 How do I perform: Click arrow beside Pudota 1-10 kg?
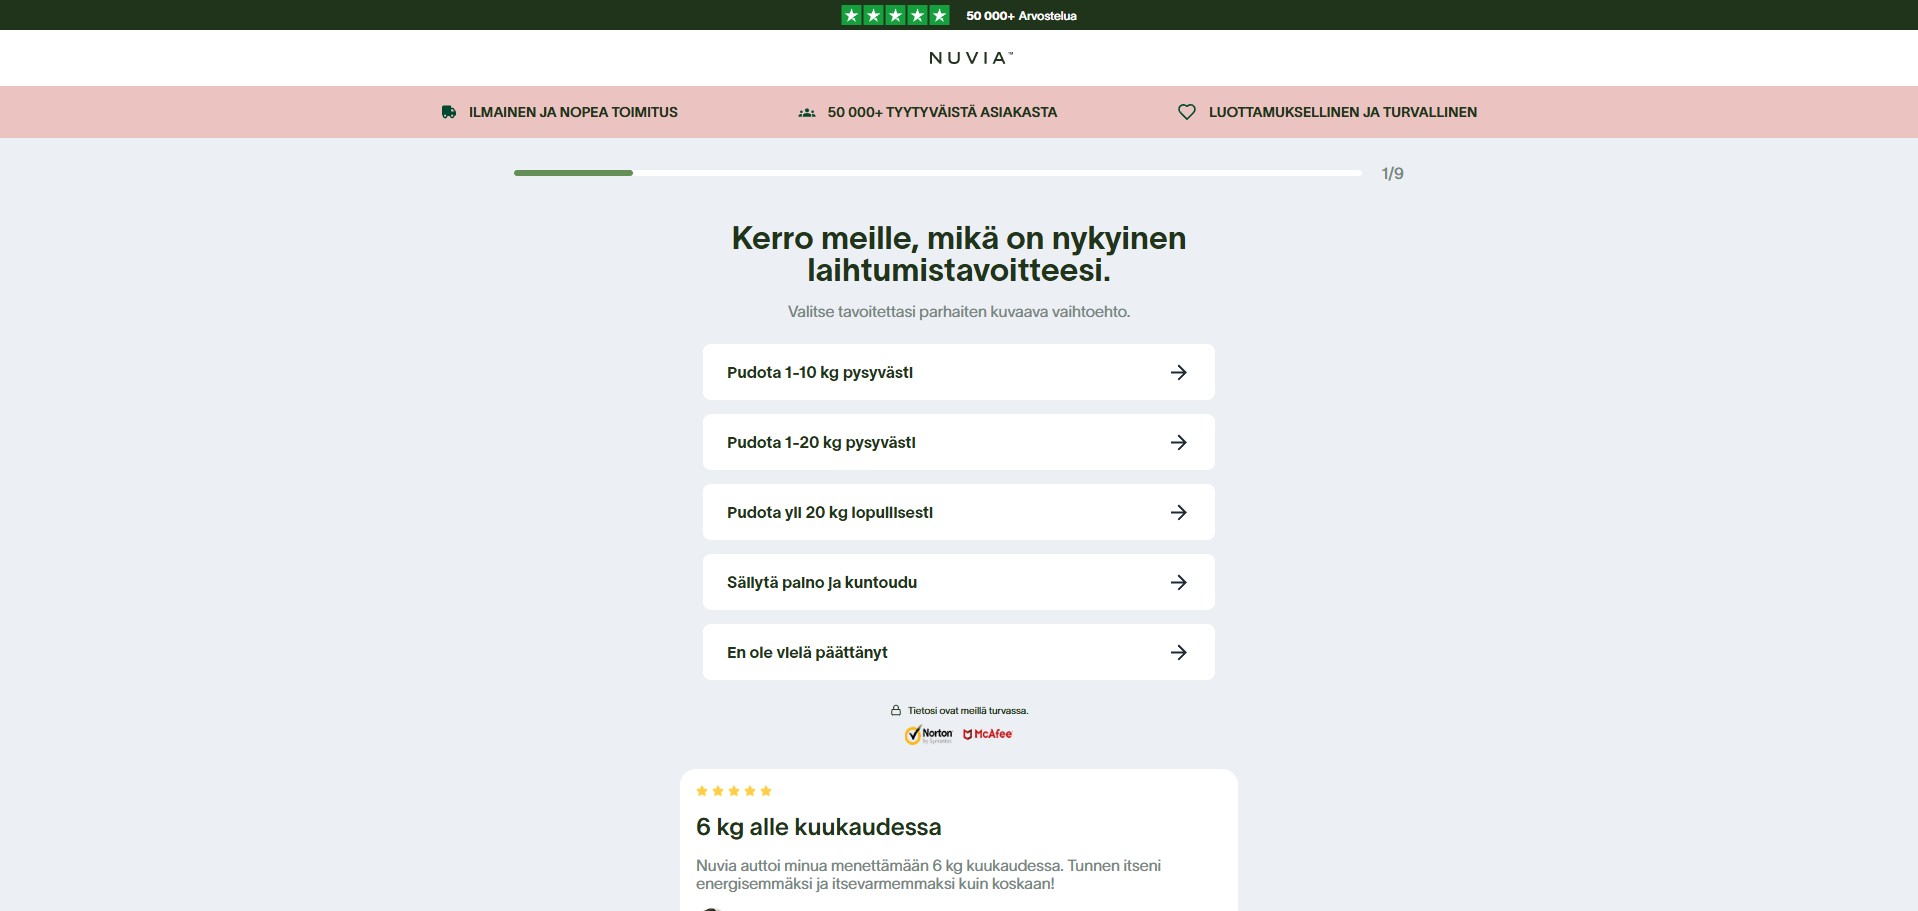point(1178,372)
